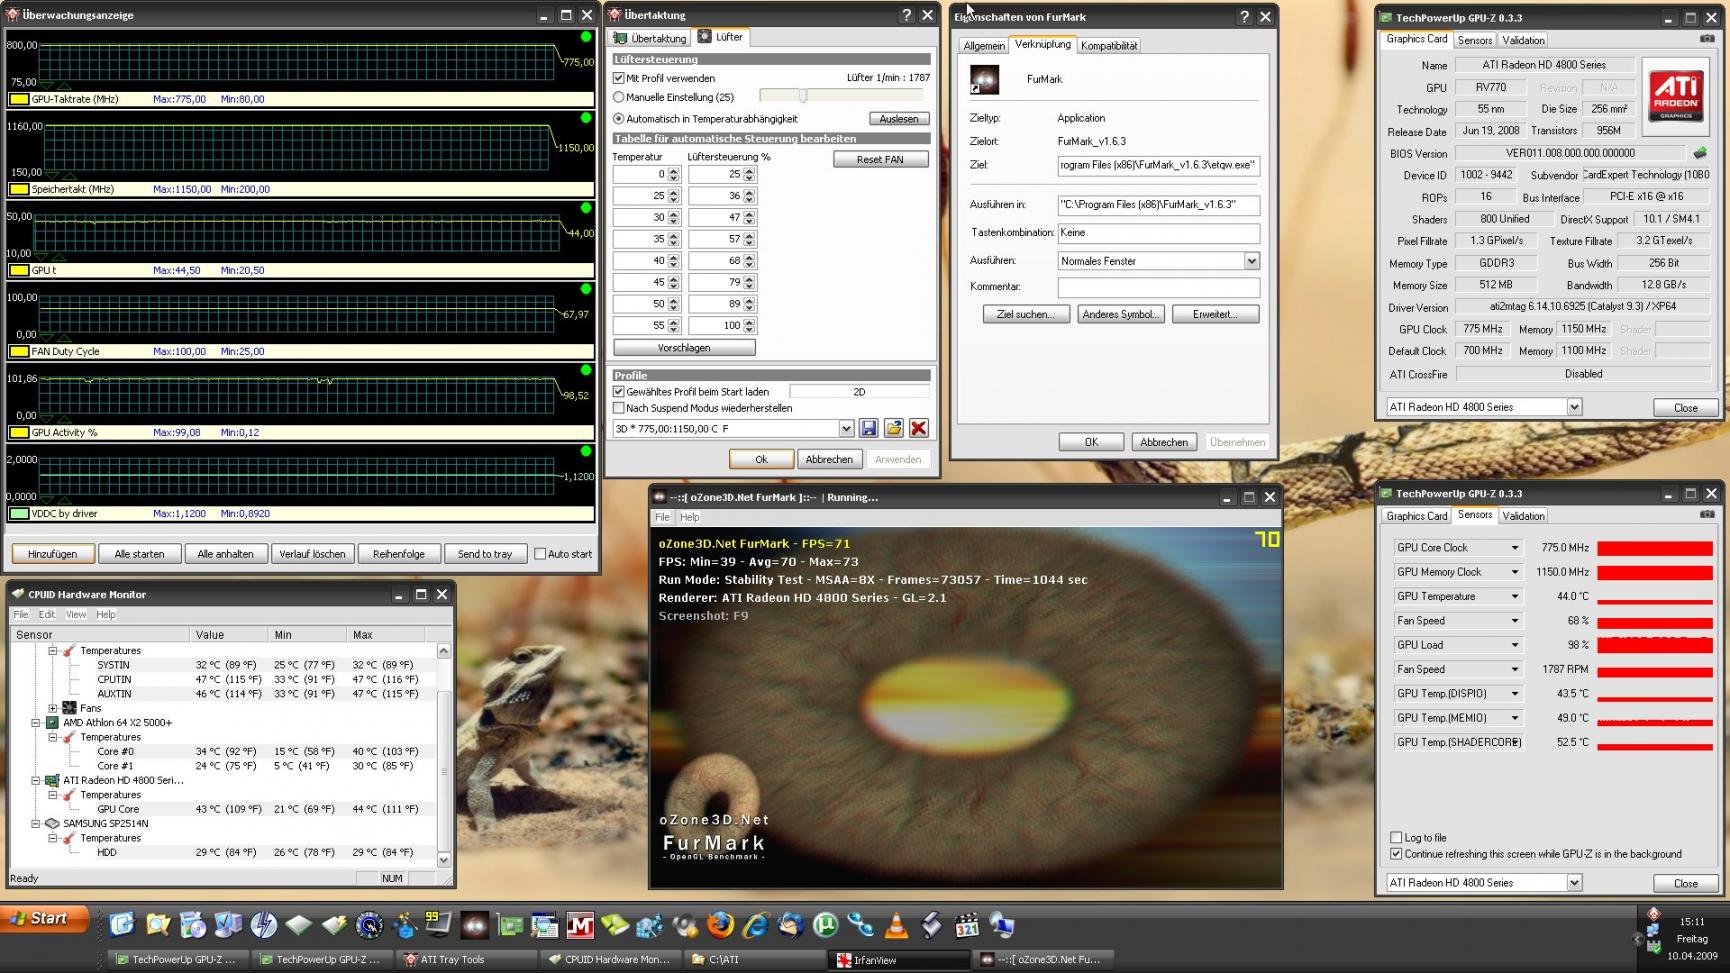Launch Firefox from the quick launch bar
Viewport: 1730px width, 973px height.
pos(720,925)
